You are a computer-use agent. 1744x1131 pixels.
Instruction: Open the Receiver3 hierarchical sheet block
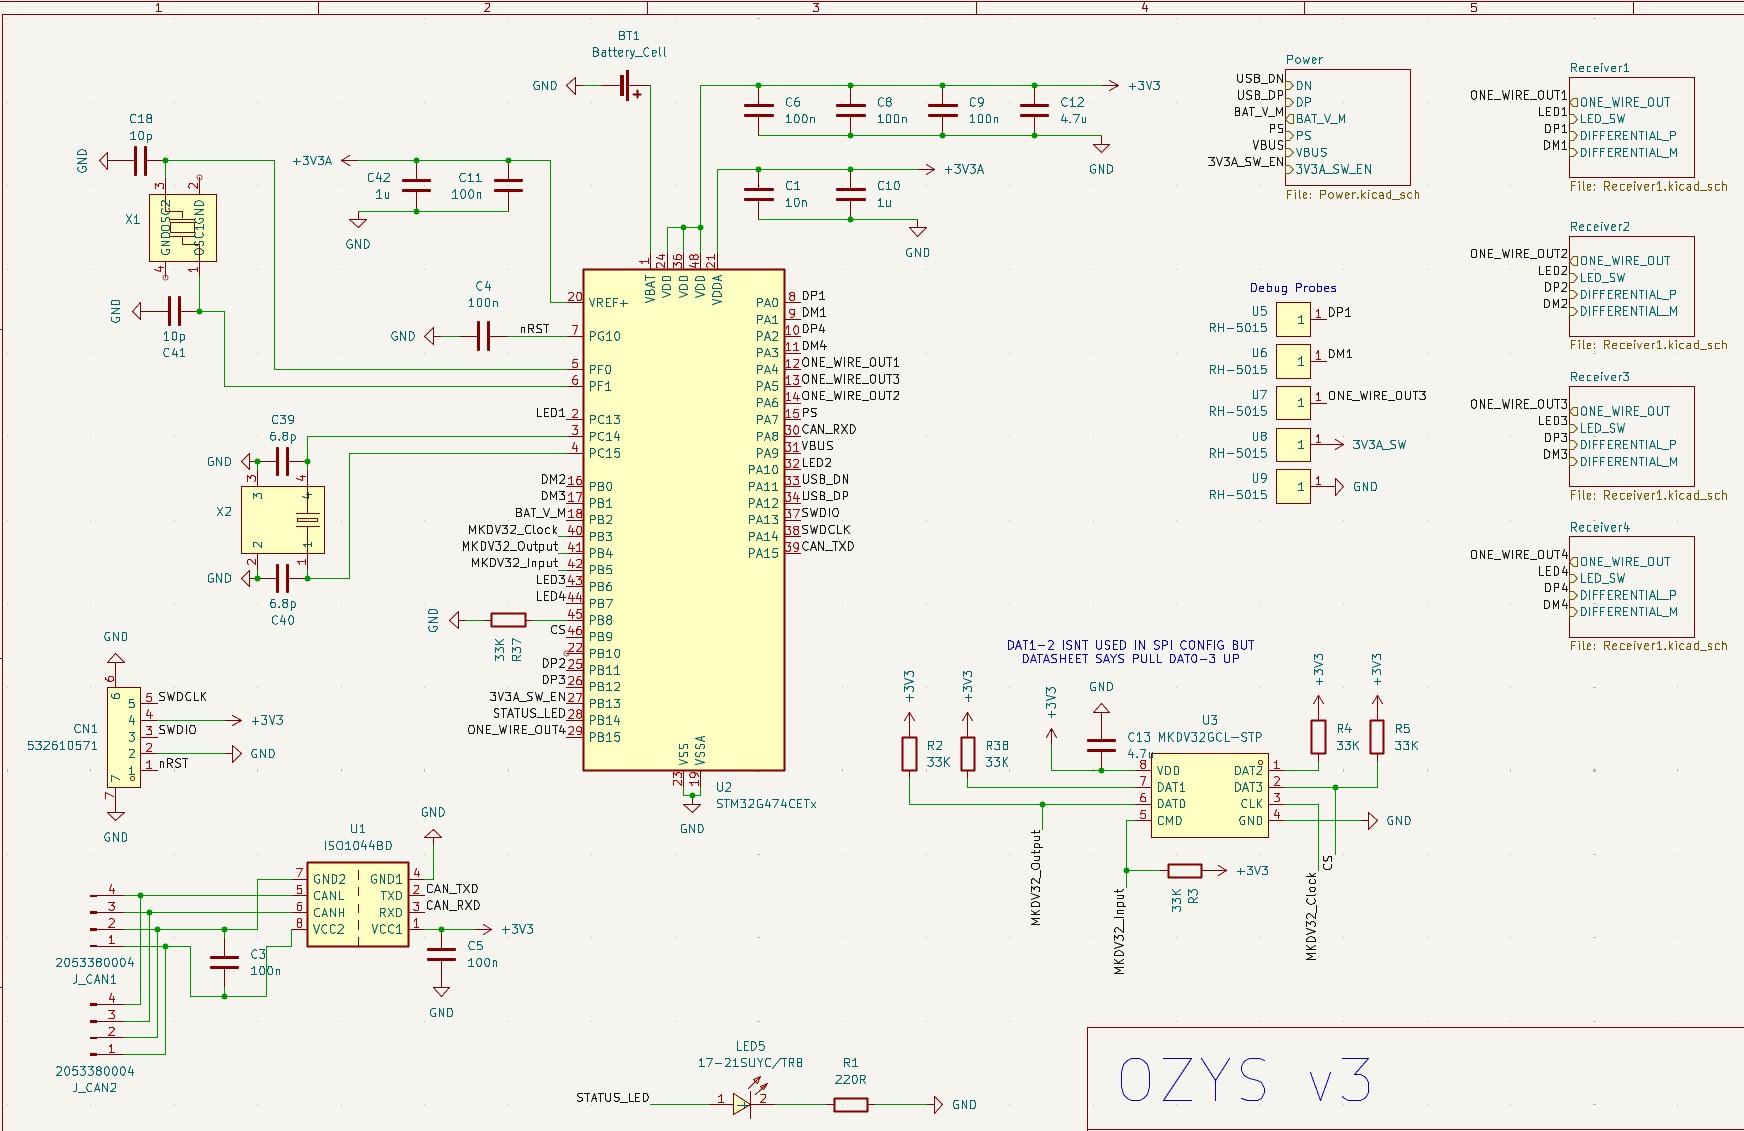coord(1631,437)
